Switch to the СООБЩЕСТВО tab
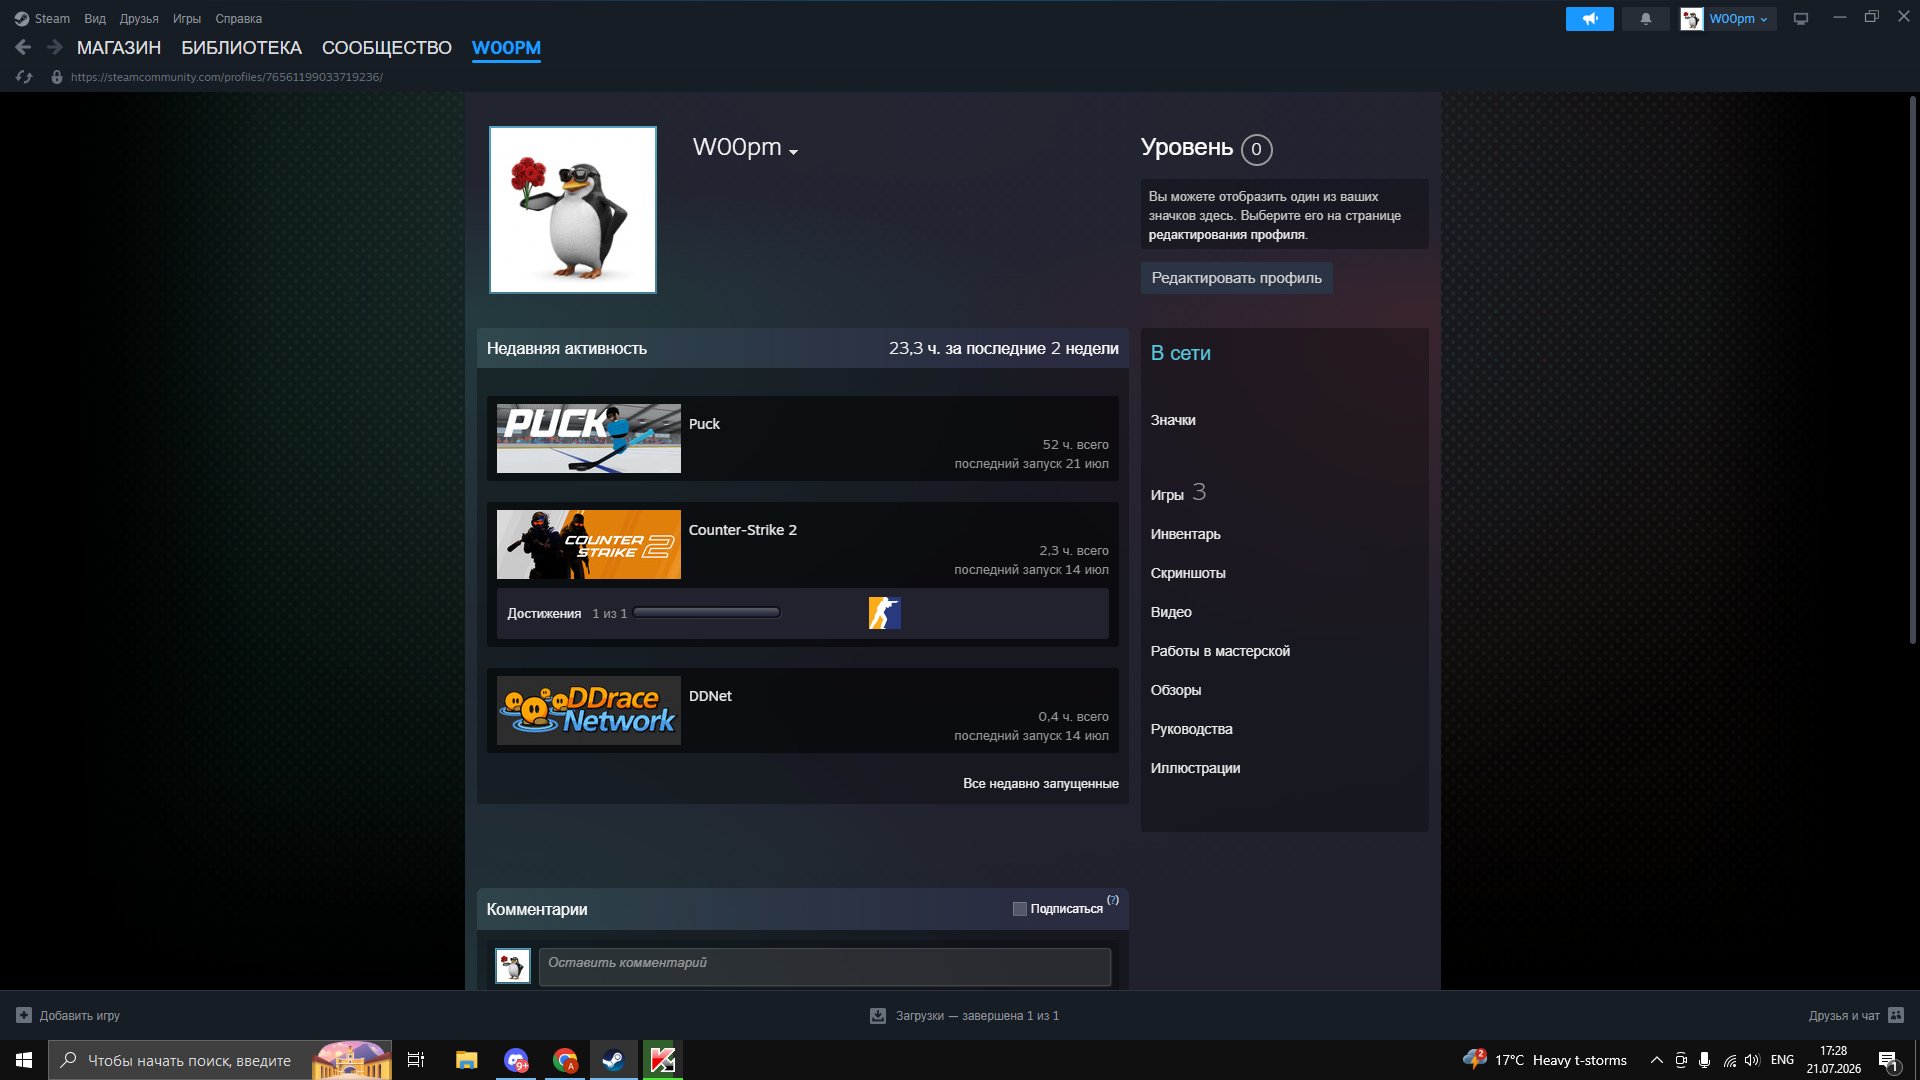The image size is (1920, 1080). click(387, 47)
